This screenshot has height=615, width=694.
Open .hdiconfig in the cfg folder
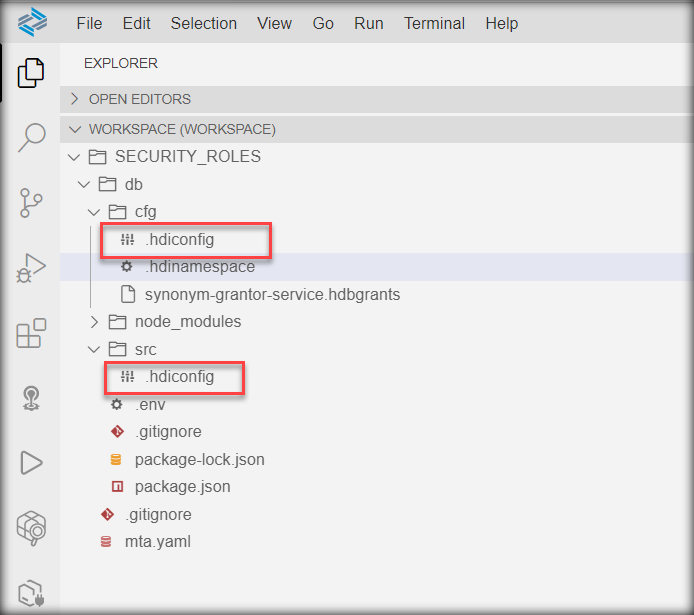(179, 240)
